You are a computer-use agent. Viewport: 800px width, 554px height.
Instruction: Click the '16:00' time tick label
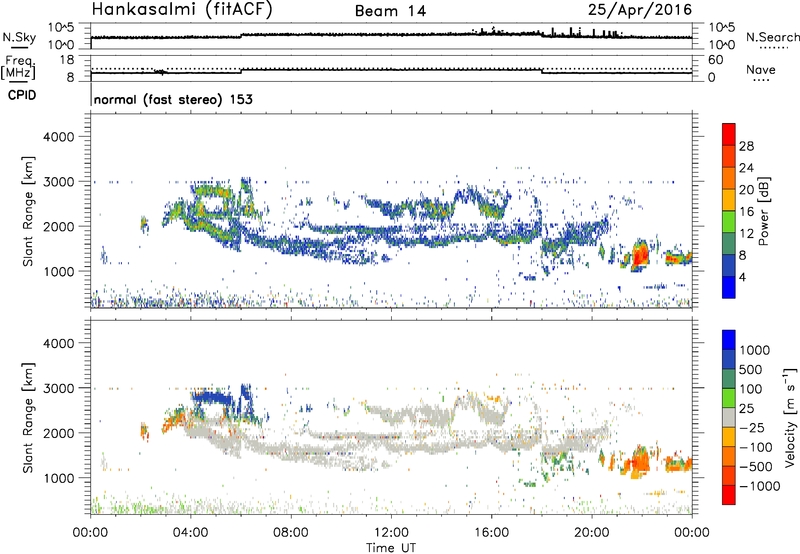pos(491,533)
